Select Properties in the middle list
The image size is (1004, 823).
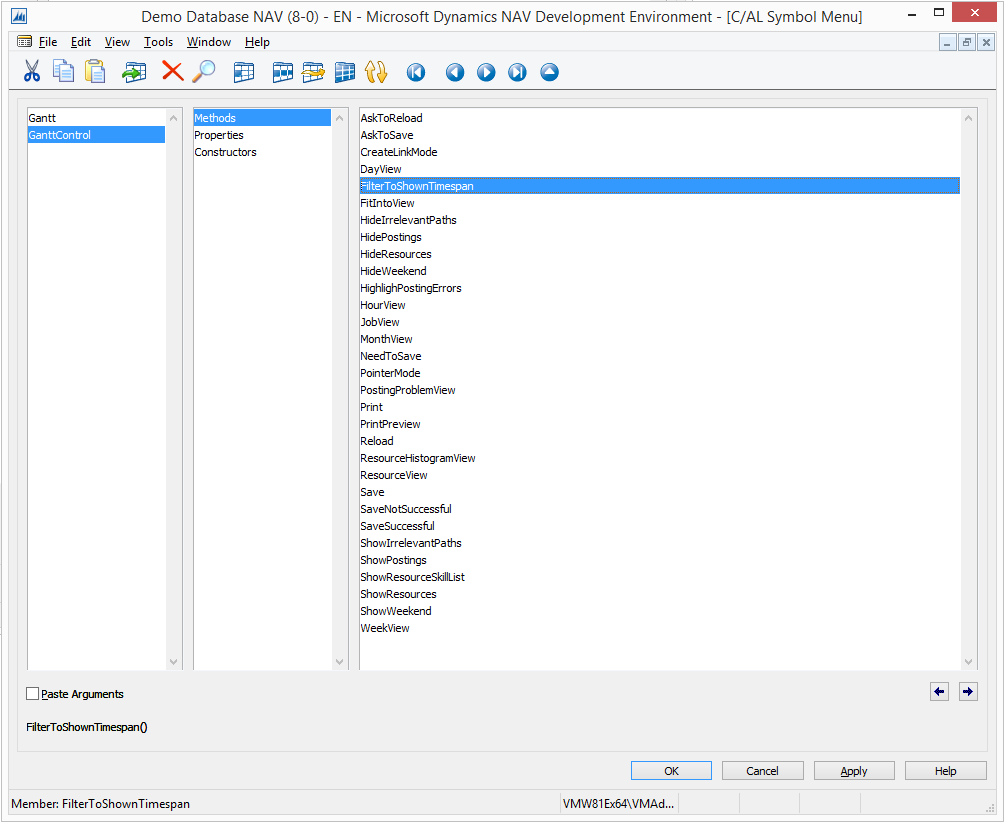click(262, 135)
